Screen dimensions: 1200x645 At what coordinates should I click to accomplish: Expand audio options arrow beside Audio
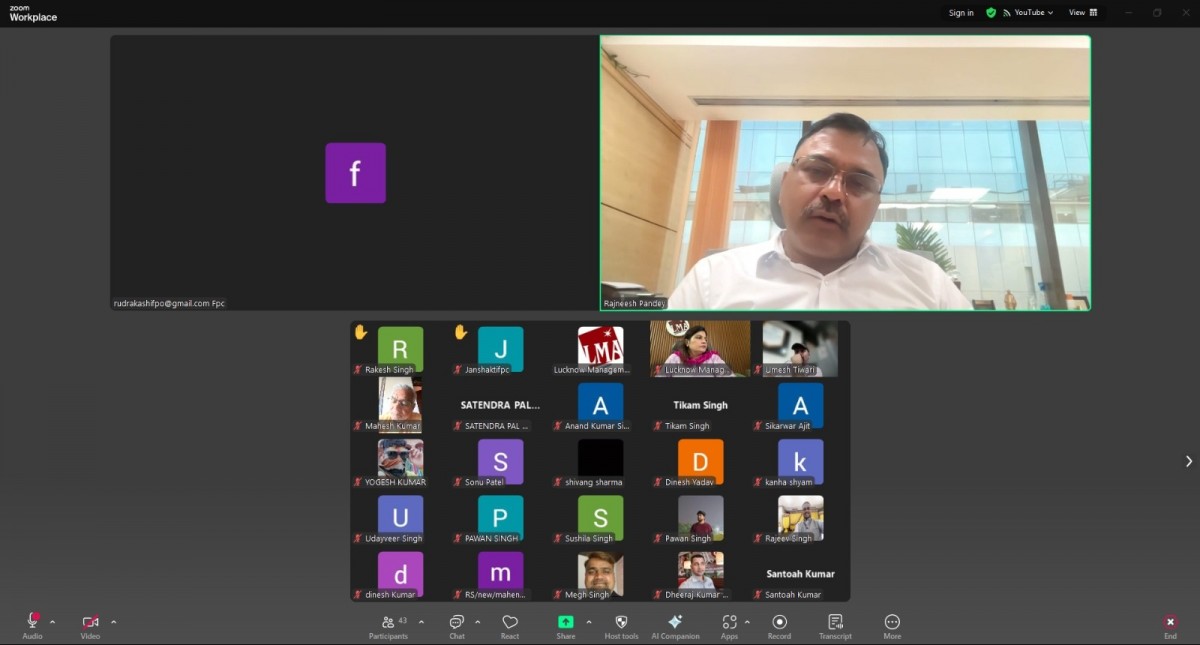[53, 622]
